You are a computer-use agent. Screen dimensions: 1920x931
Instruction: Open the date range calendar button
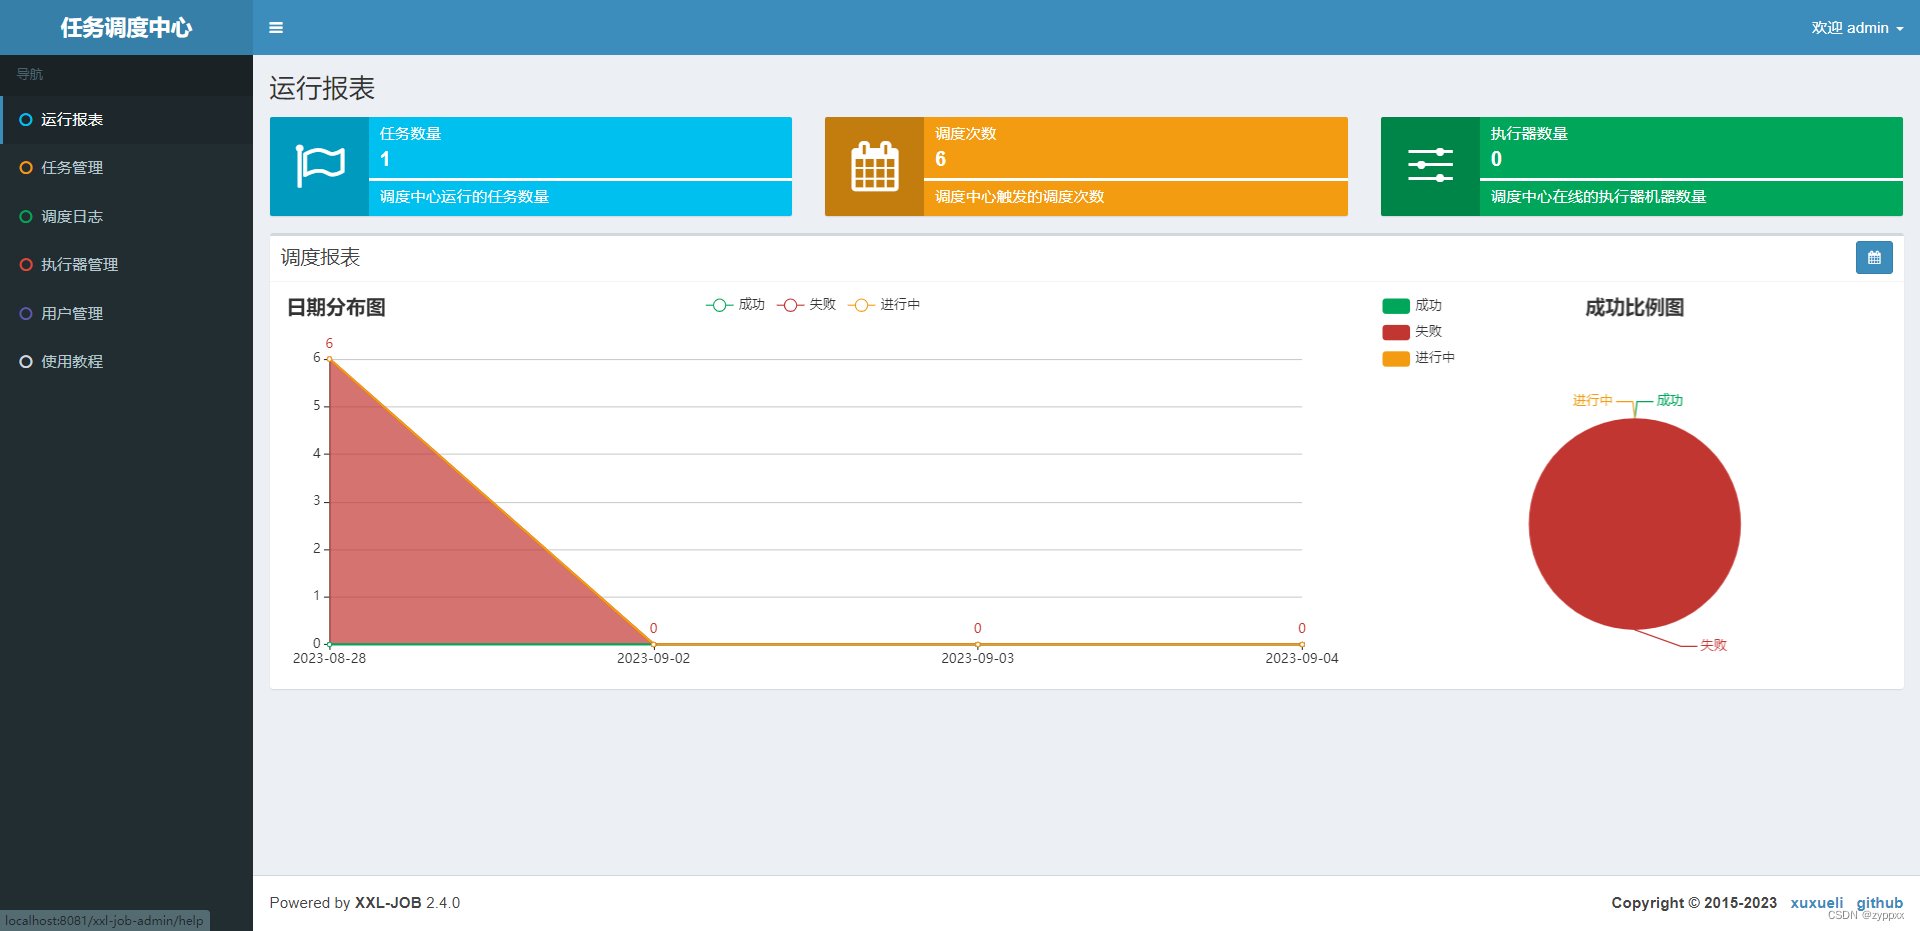click(1874, 258)
